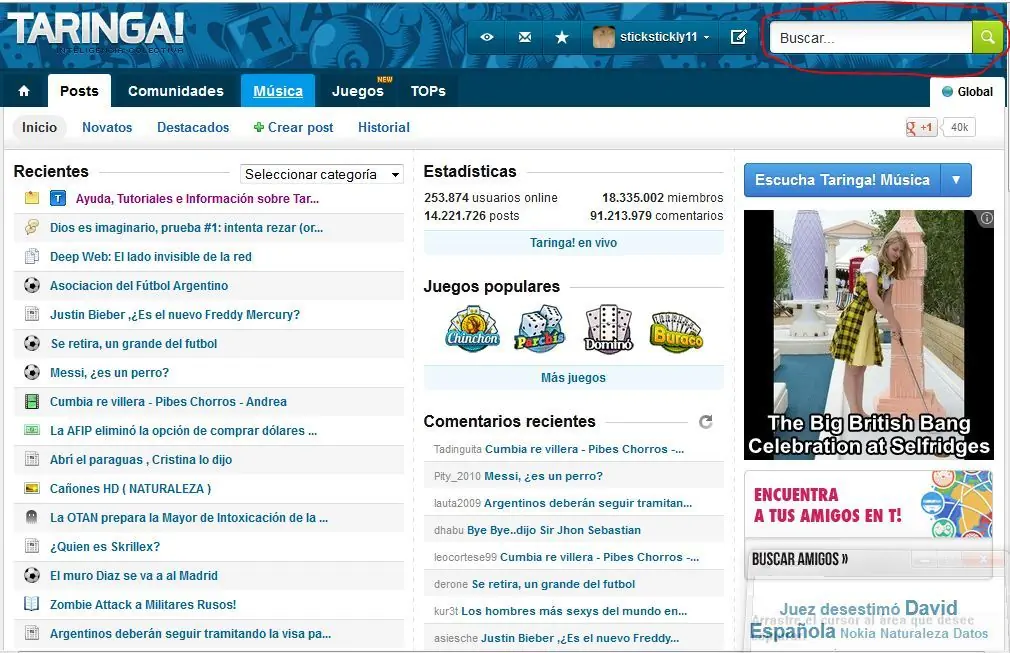Open the Música tab
The image size is (1010, 653).
(278, 91)
